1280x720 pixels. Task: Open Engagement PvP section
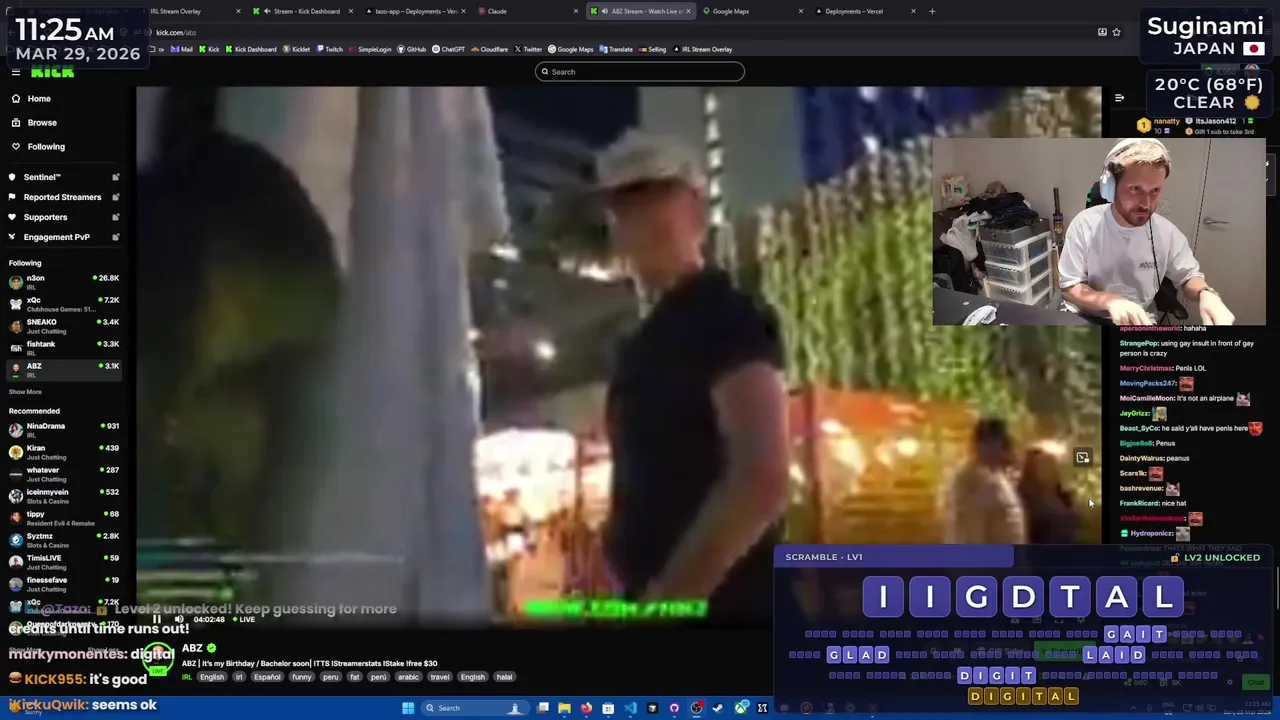(x=56, y=237)
